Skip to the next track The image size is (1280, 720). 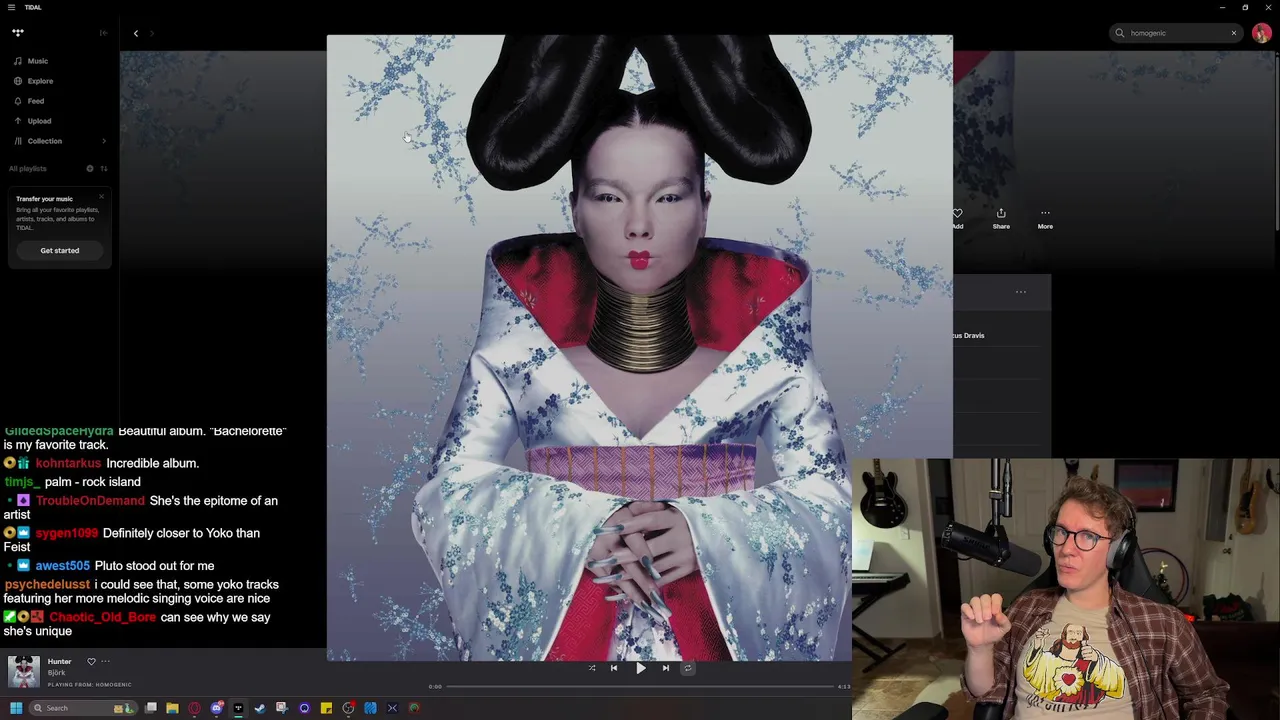[666, 668]
